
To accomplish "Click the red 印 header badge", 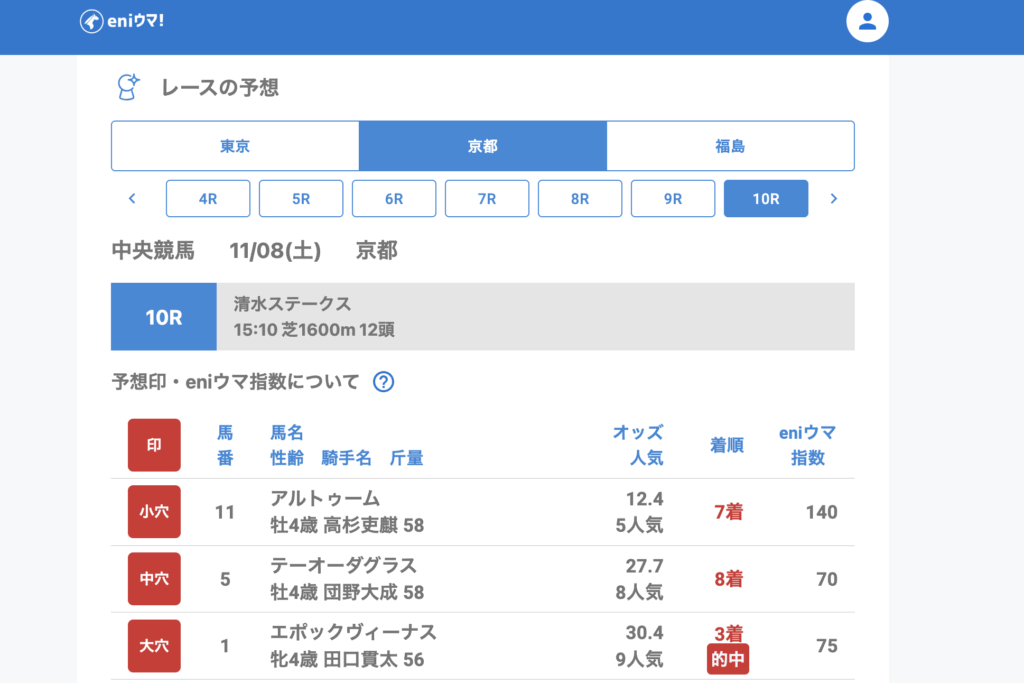I will [x=154, y=445].
